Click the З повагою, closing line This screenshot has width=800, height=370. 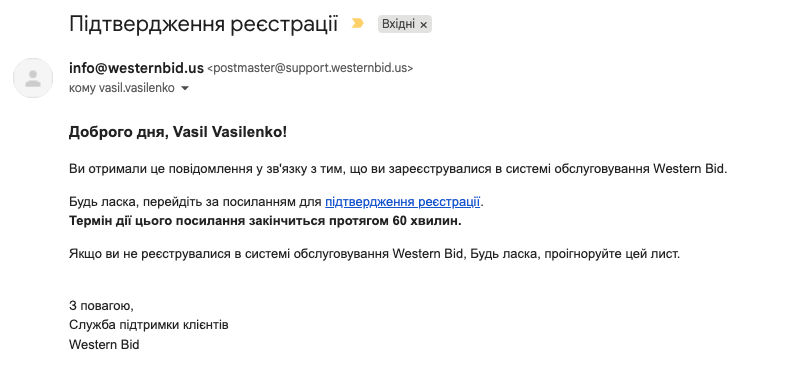coord(101,306)
